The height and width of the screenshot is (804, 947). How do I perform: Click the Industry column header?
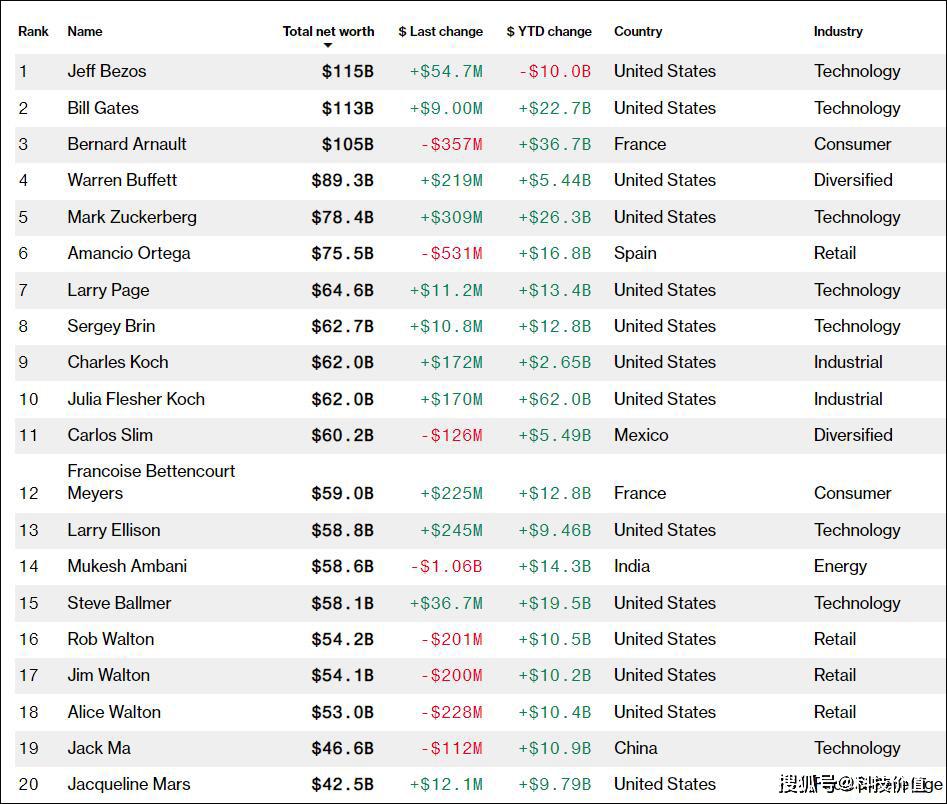point(838,31)
